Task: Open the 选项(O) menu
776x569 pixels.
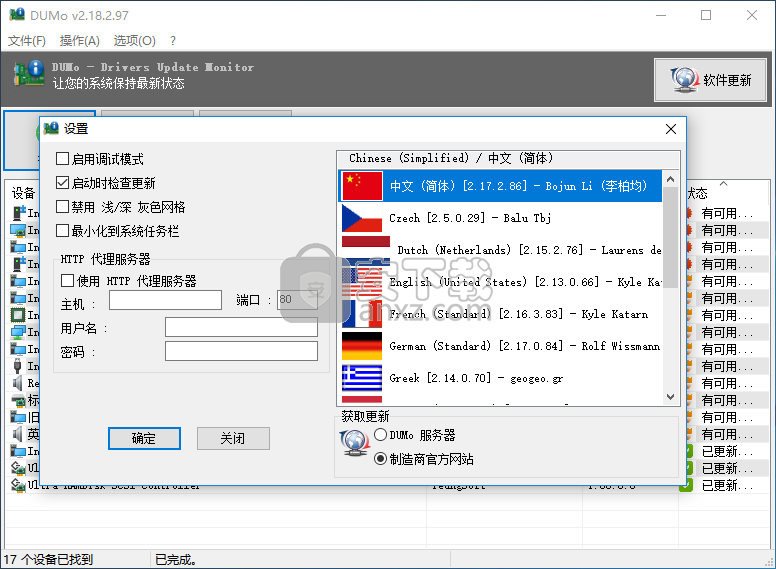Action: 134,41
